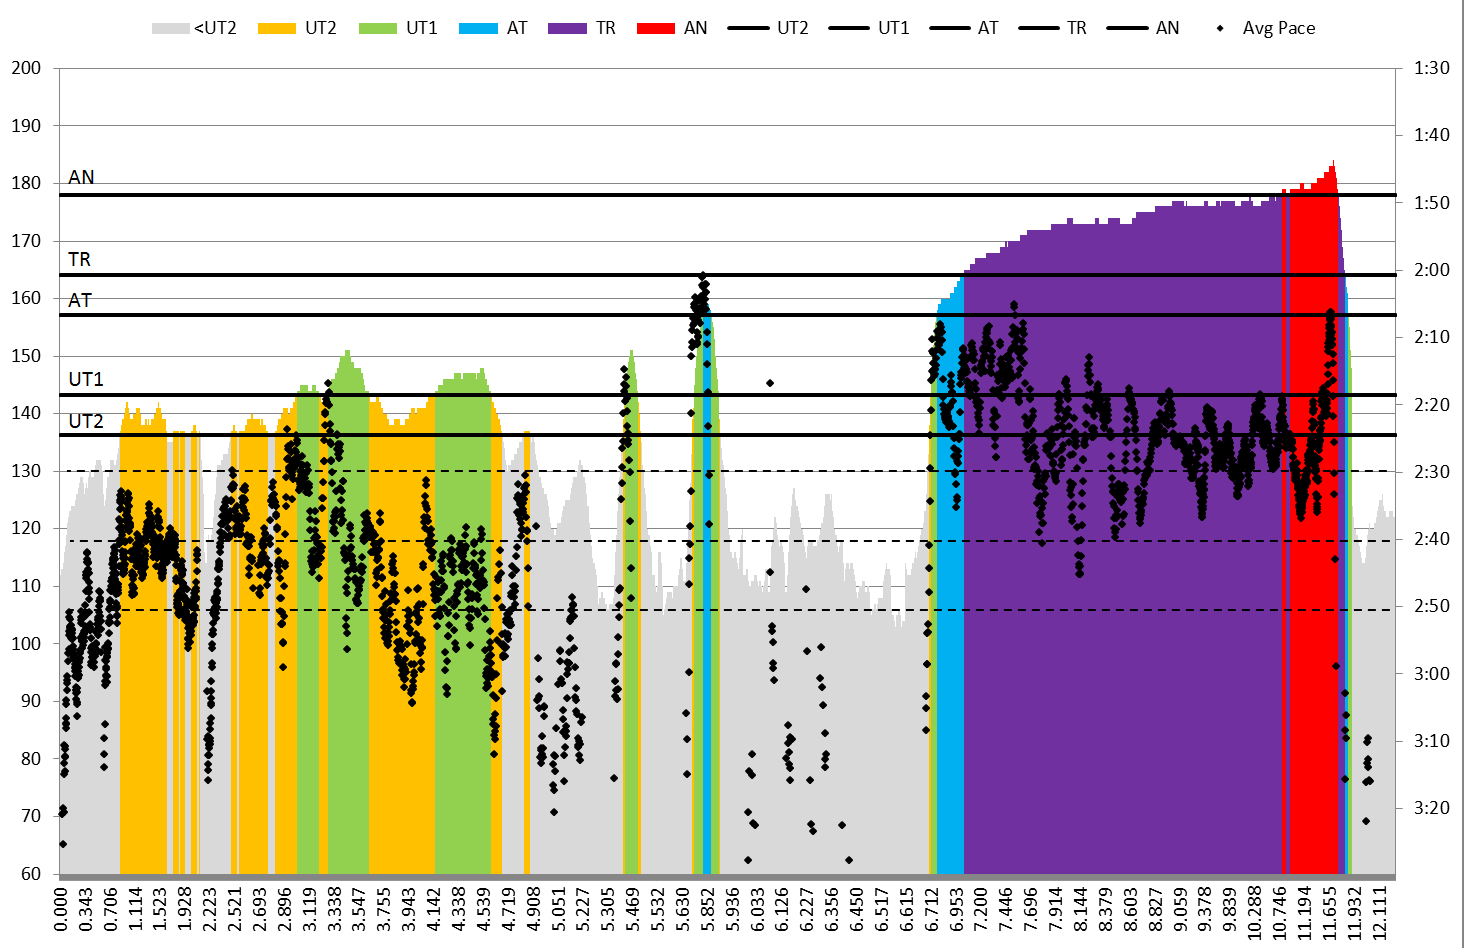Click the green UT1 legend swatch

[x=378, y=28]
